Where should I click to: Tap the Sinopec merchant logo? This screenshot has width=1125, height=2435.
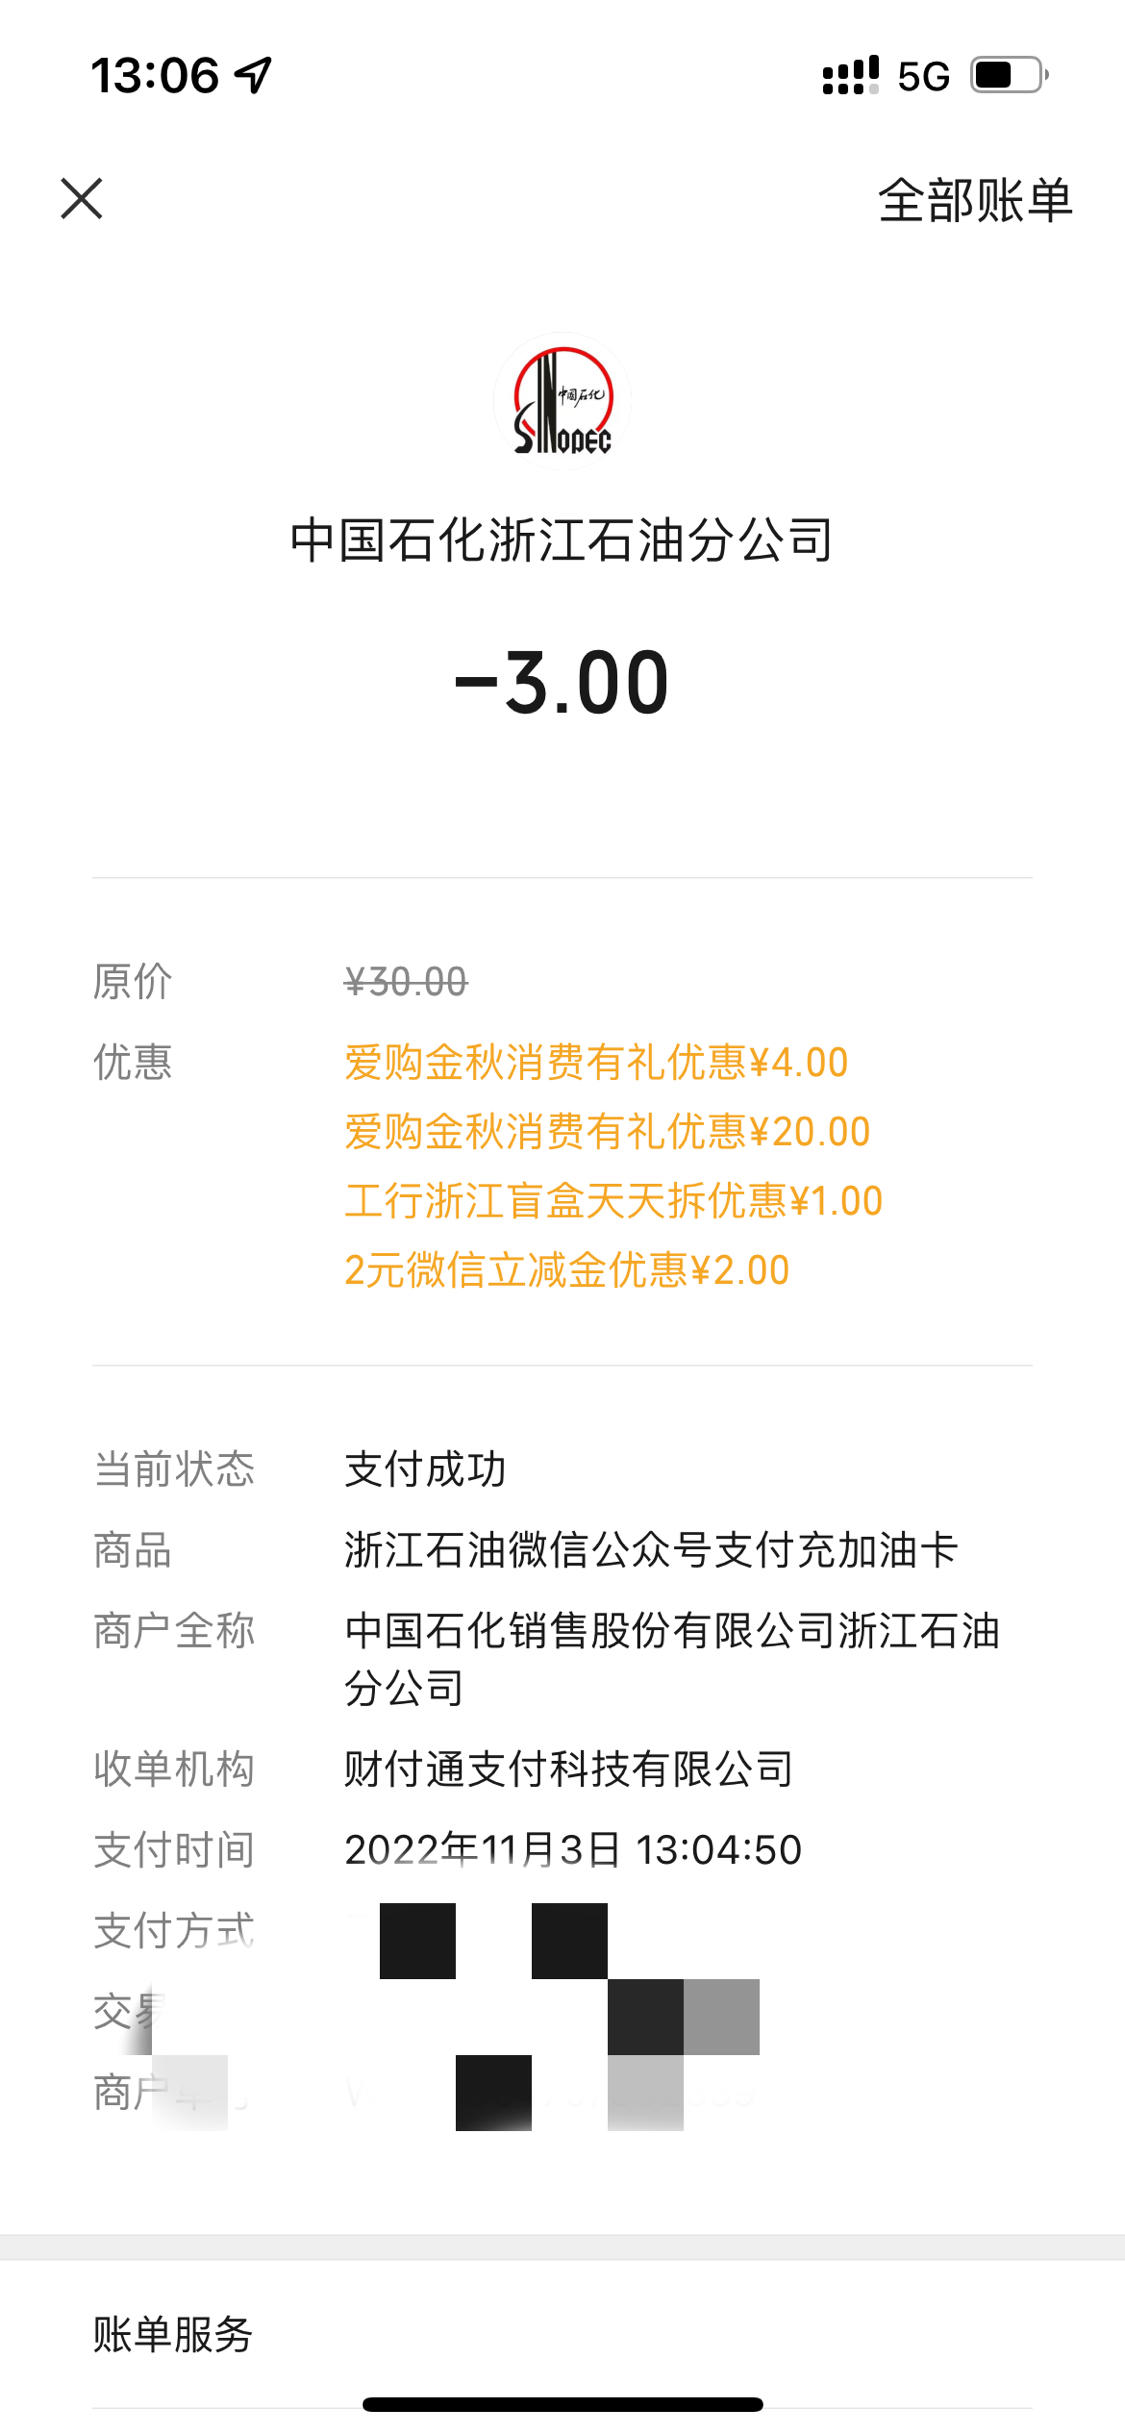point(562,400)
